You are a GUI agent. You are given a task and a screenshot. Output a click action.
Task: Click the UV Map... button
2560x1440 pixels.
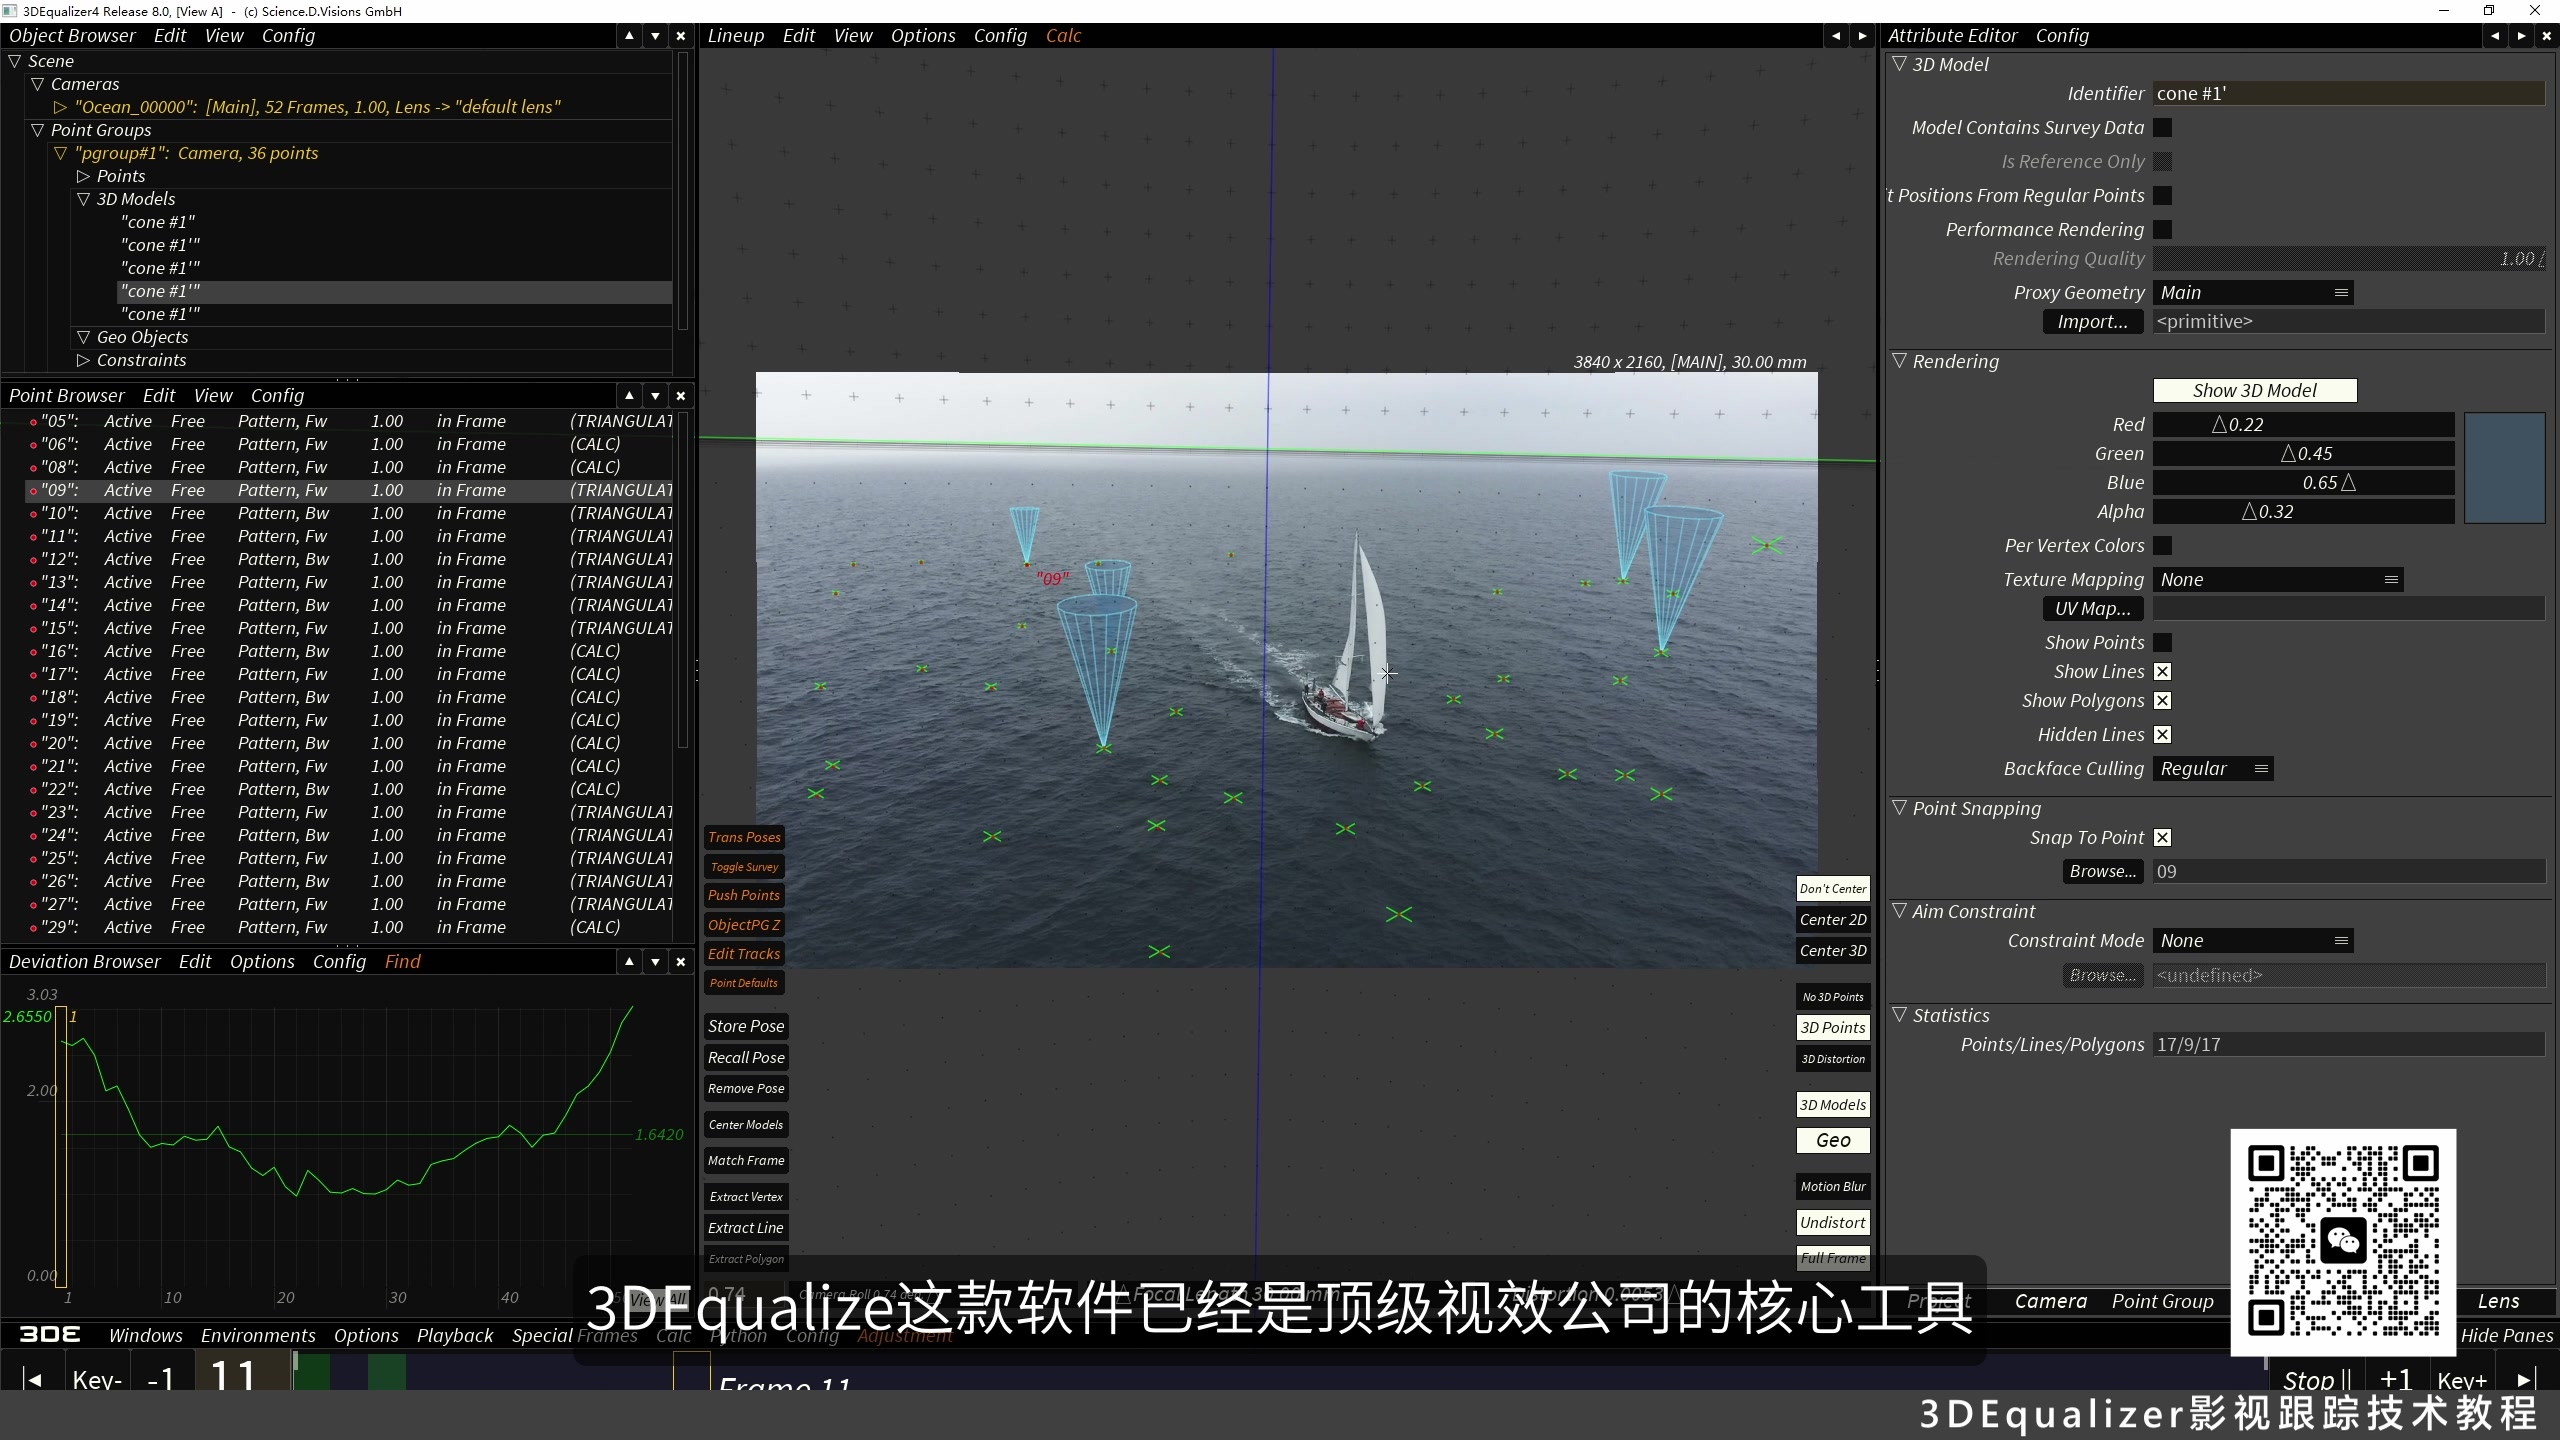point(2092,608)
